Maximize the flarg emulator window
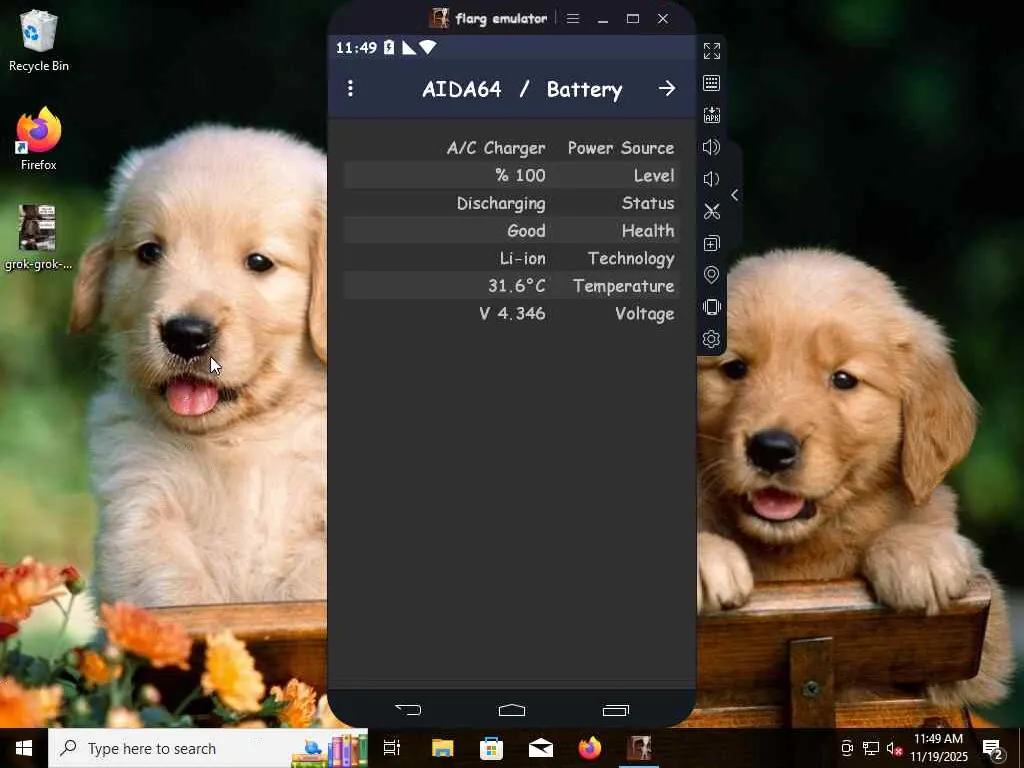 [633, 18]
